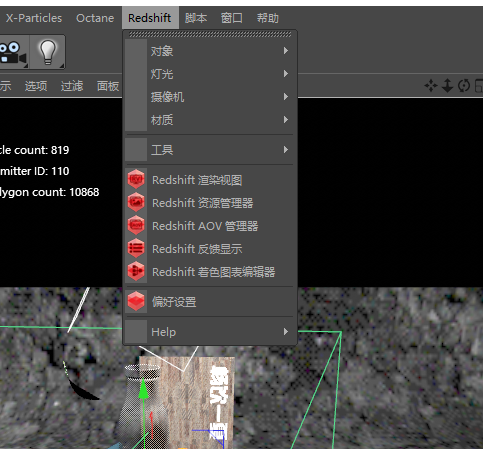Open Redshift 渲染视图
This screenshot has height=449, width=483.
pos(210,180)
